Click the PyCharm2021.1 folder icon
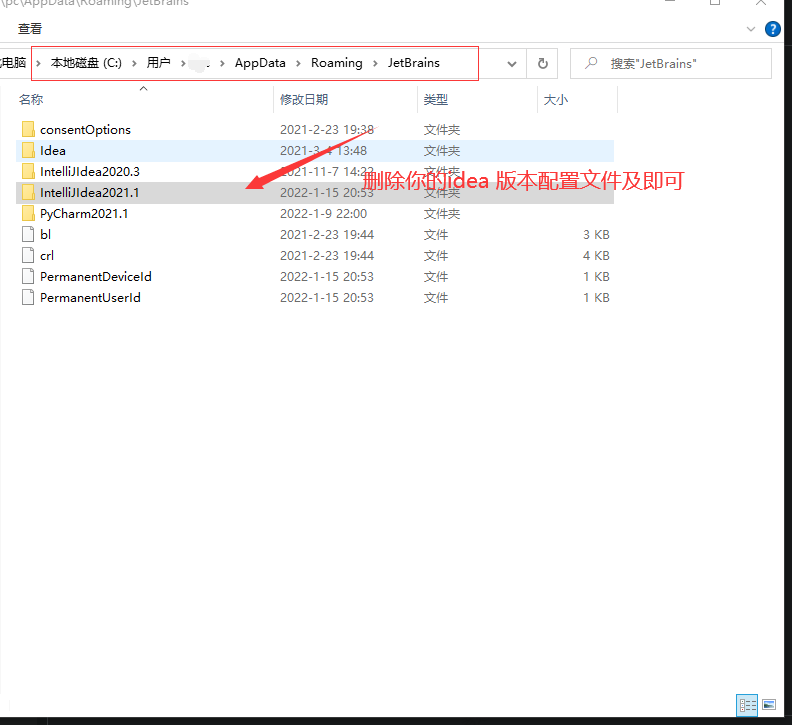 click(28, 214)
